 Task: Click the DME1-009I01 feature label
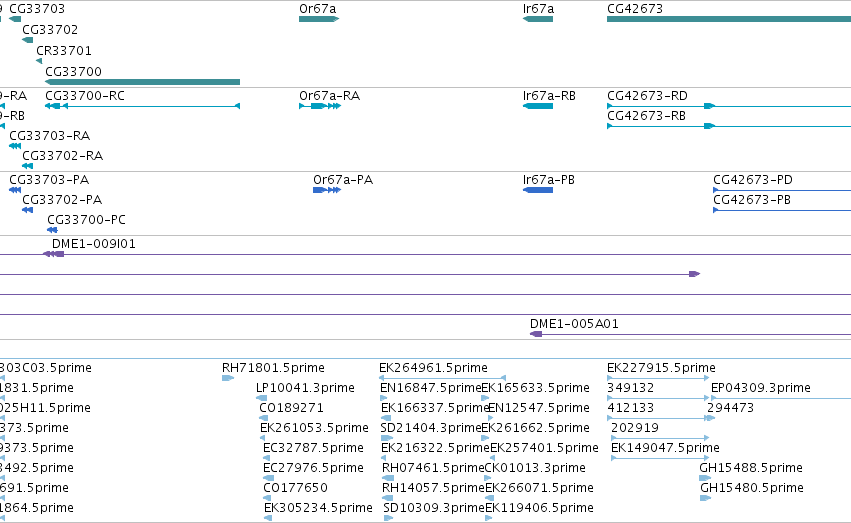pyautogui.click(x=94, y=244)
